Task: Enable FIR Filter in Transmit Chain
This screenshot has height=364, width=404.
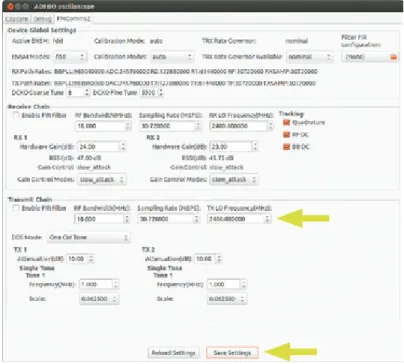Action: [16, 208]
